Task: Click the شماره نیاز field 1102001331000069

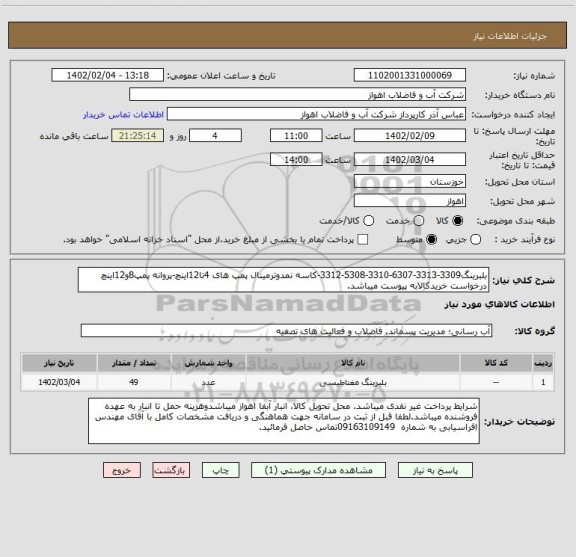Action: tap(410, 75)
